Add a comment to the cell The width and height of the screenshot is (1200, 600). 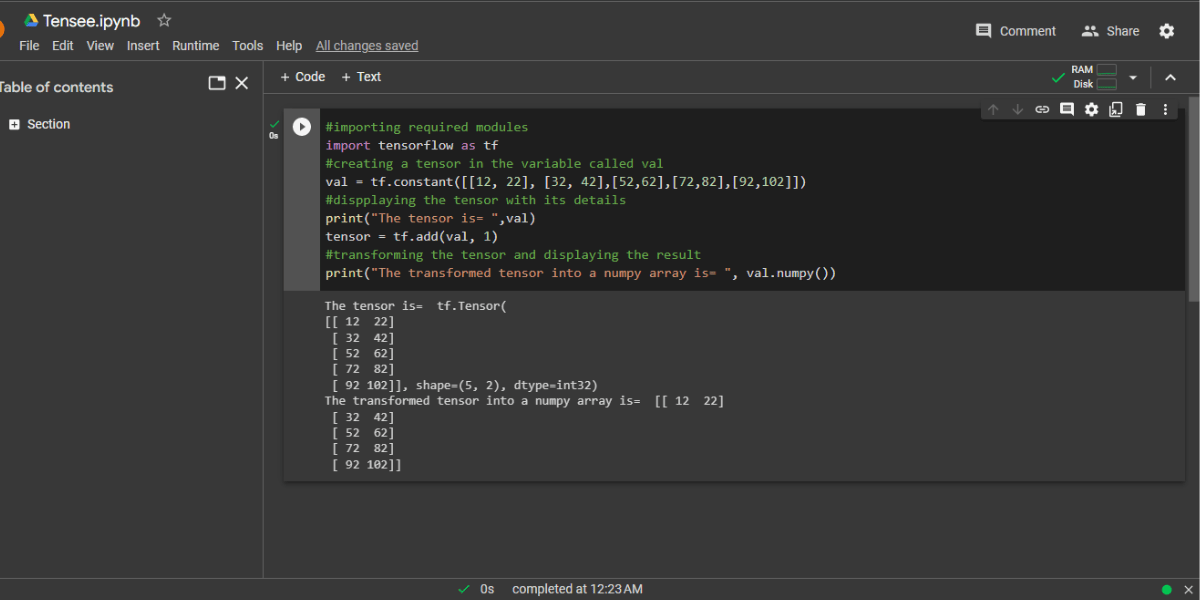pos(1066,109)
